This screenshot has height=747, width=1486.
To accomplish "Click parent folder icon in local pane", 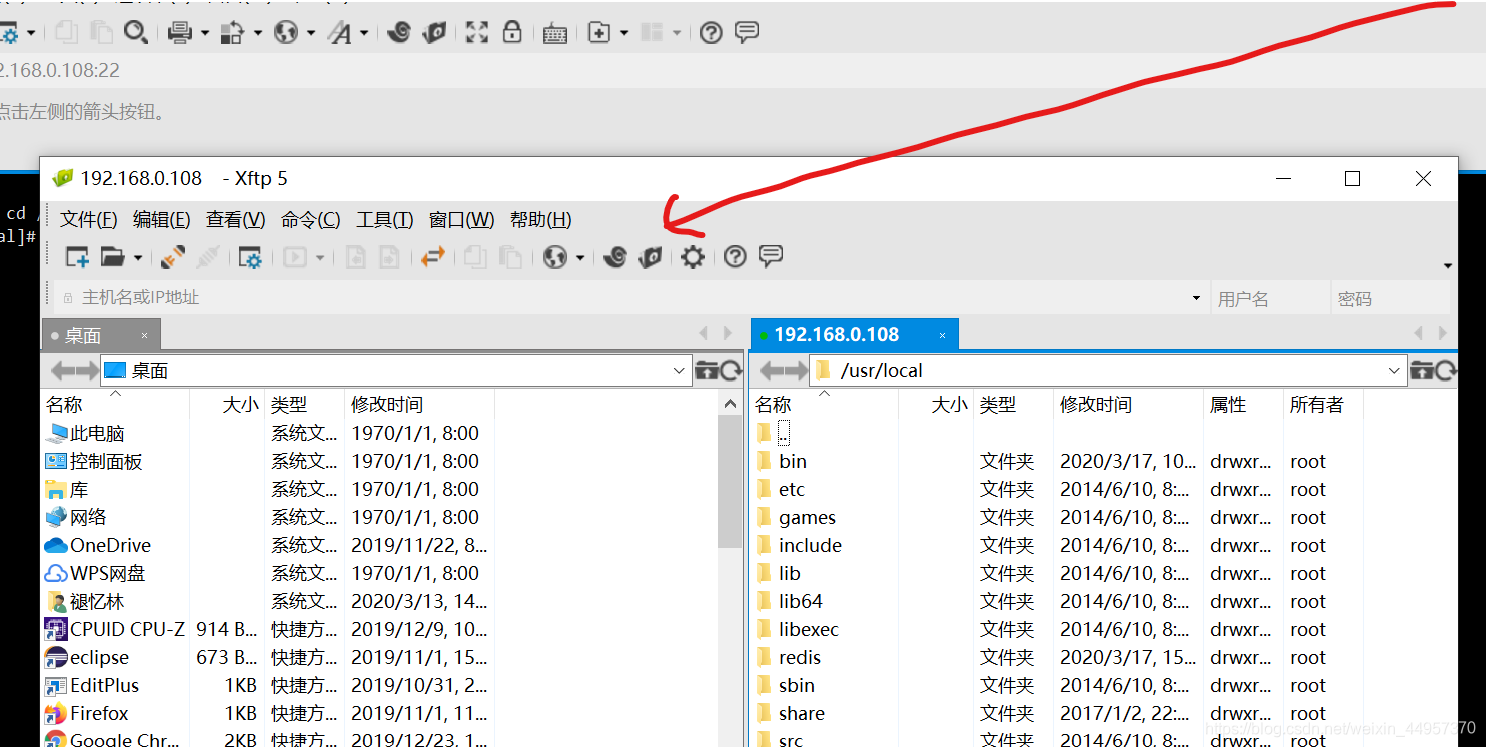I will coord(706,371).
